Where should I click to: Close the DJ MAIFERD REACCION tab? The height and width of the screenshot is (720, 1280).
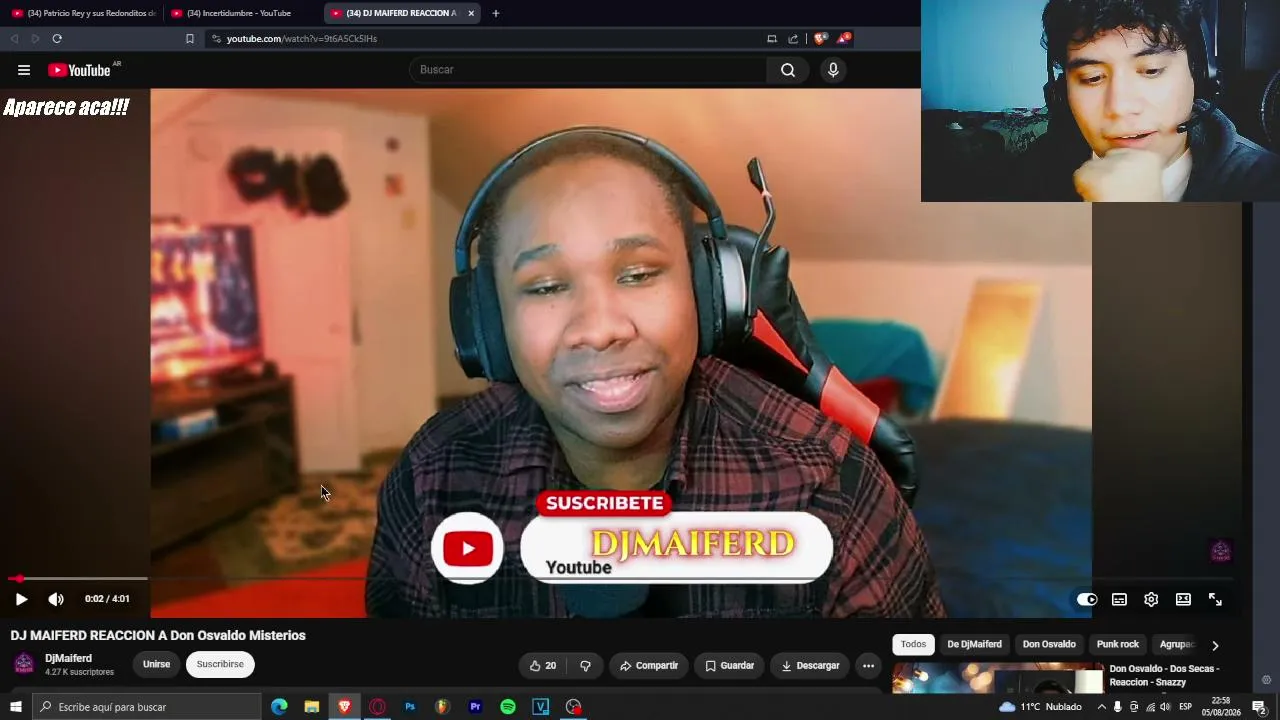pyautogui.click(x=471, y=13)
